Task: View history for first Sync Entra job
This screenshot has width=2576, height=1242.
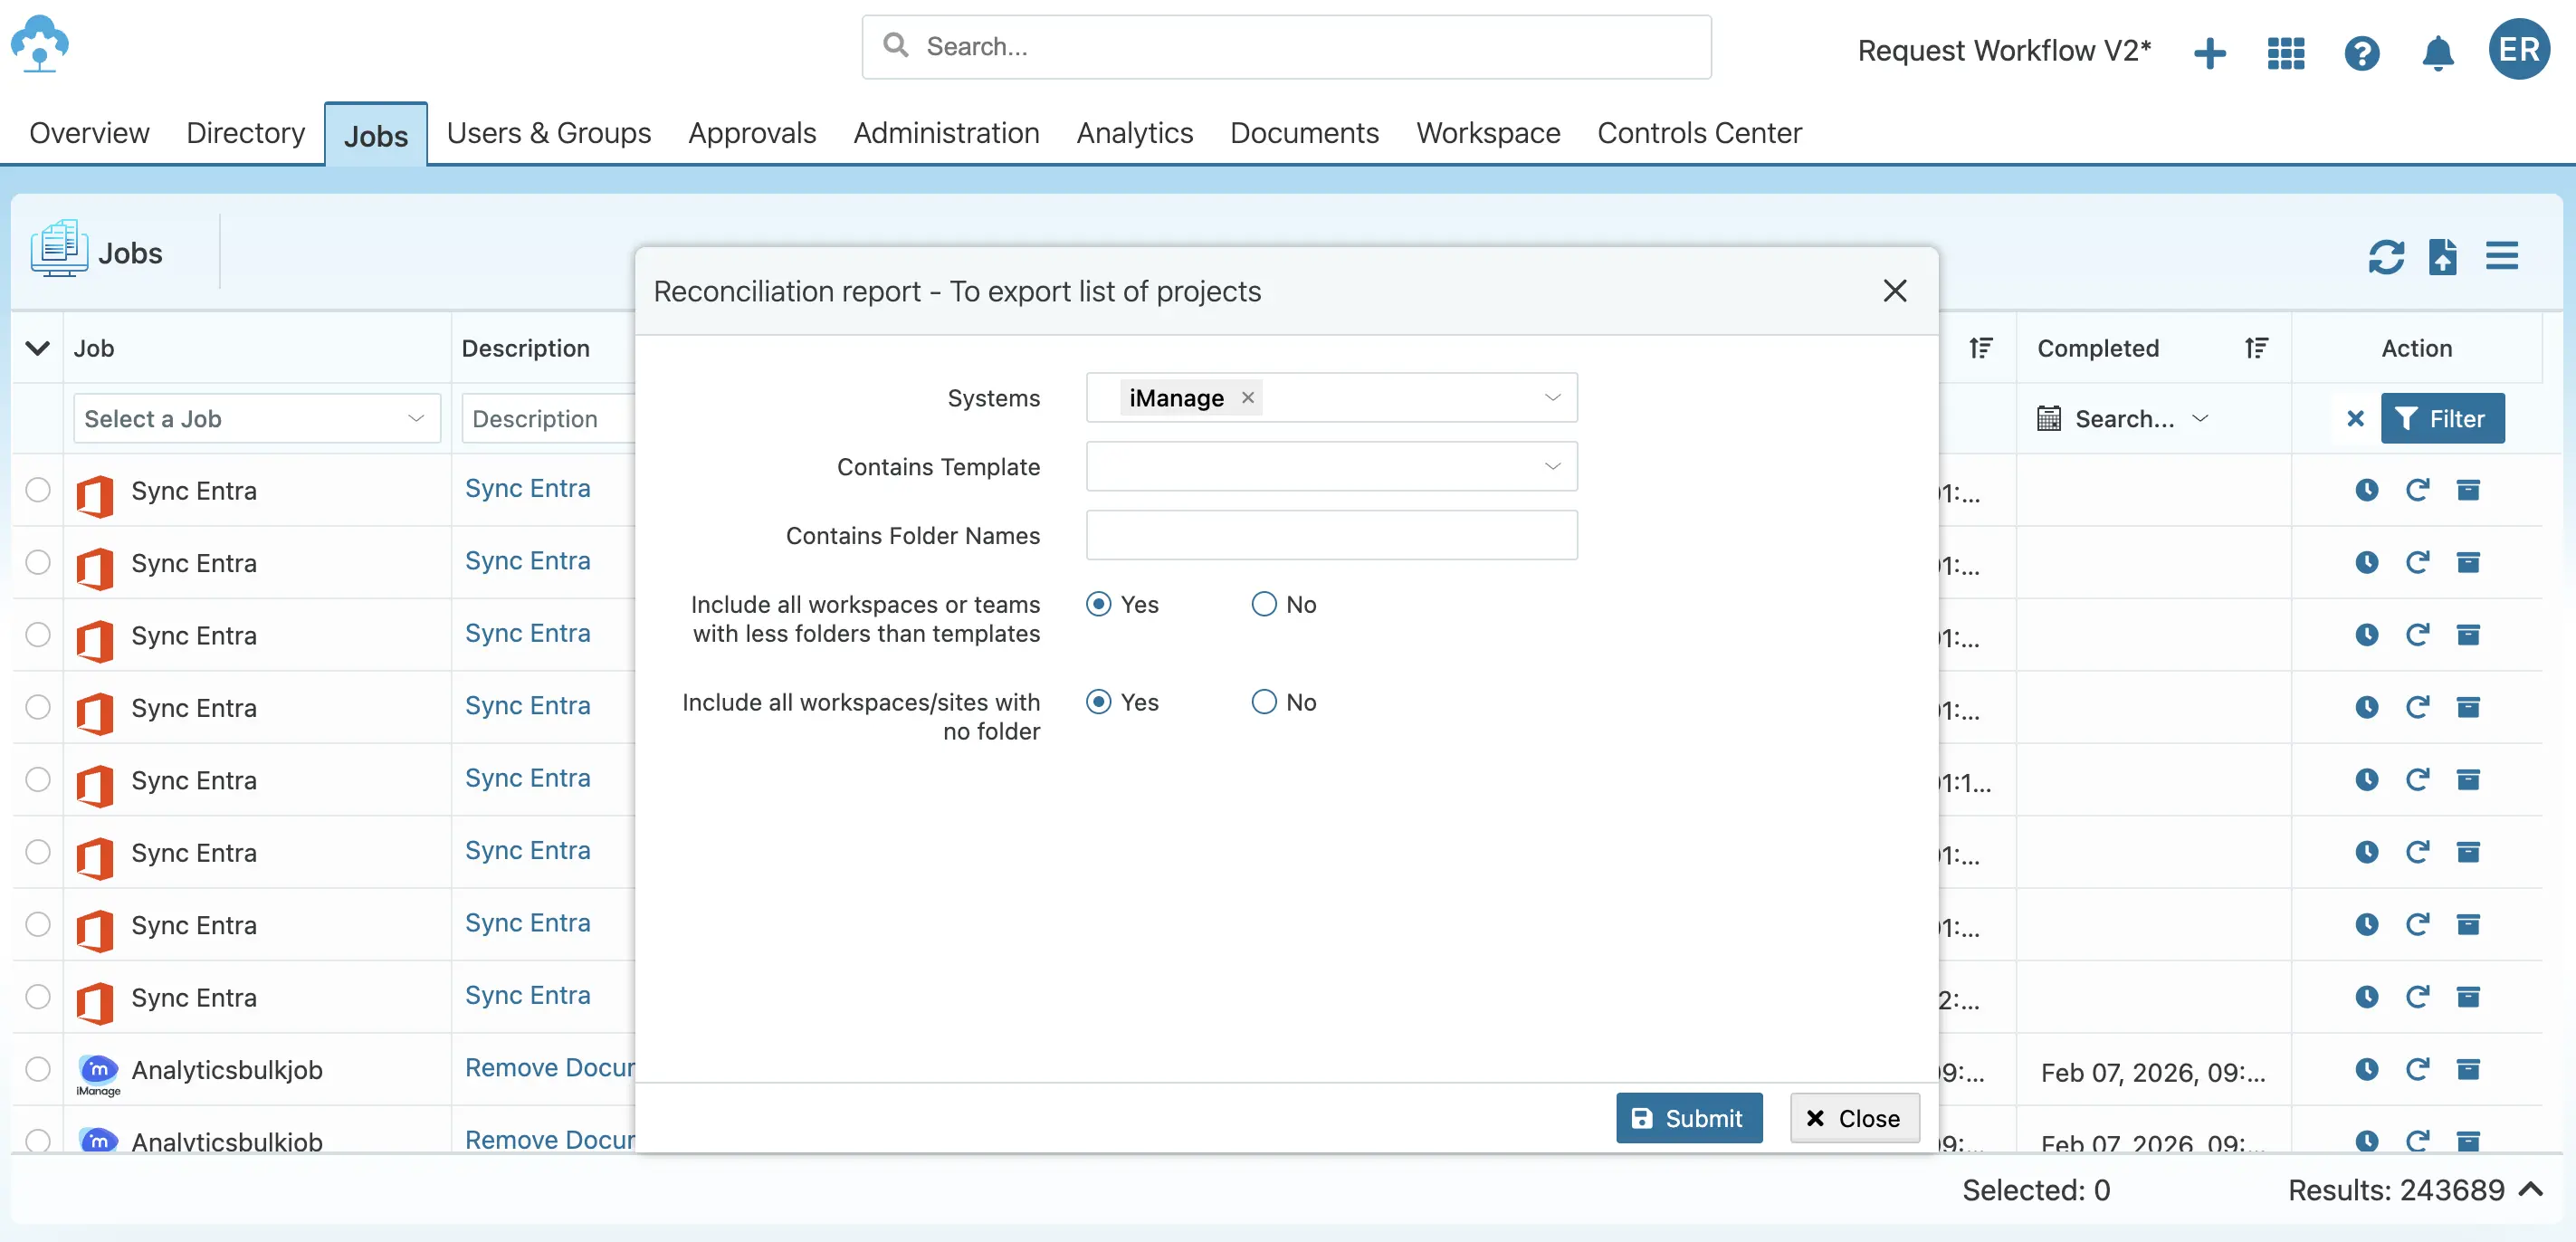Action: coord(2366,490)
